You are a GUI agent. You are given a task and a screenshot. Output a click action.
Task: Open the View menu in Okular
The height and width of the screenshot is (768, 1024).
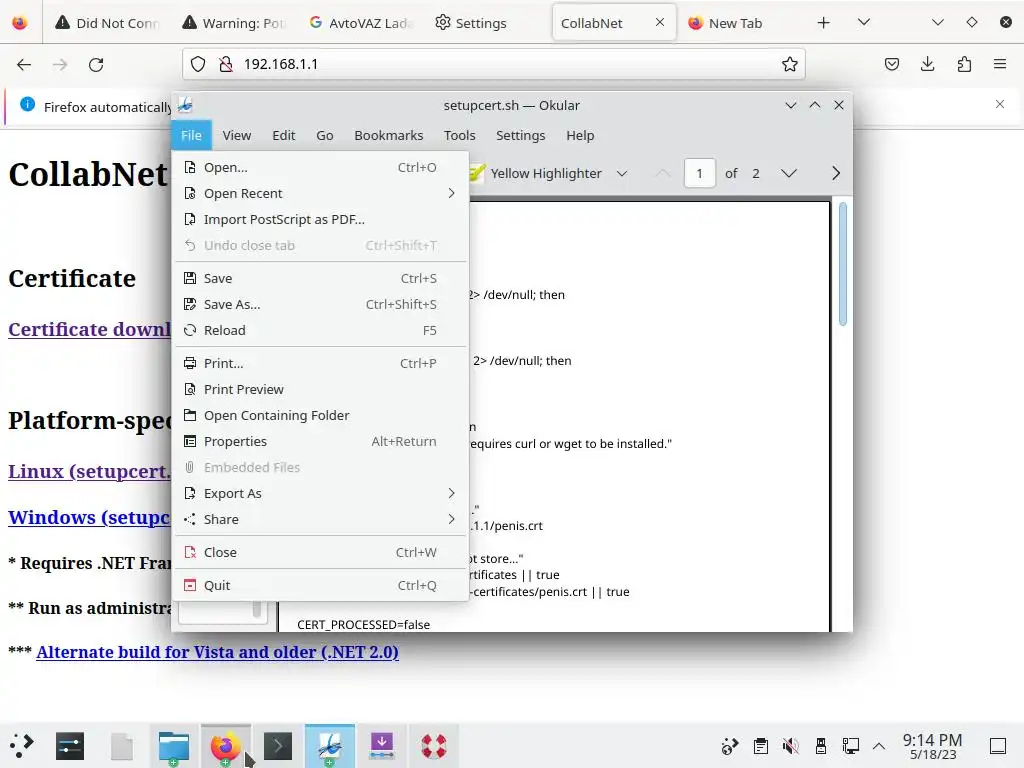click(x=236, y=135)
